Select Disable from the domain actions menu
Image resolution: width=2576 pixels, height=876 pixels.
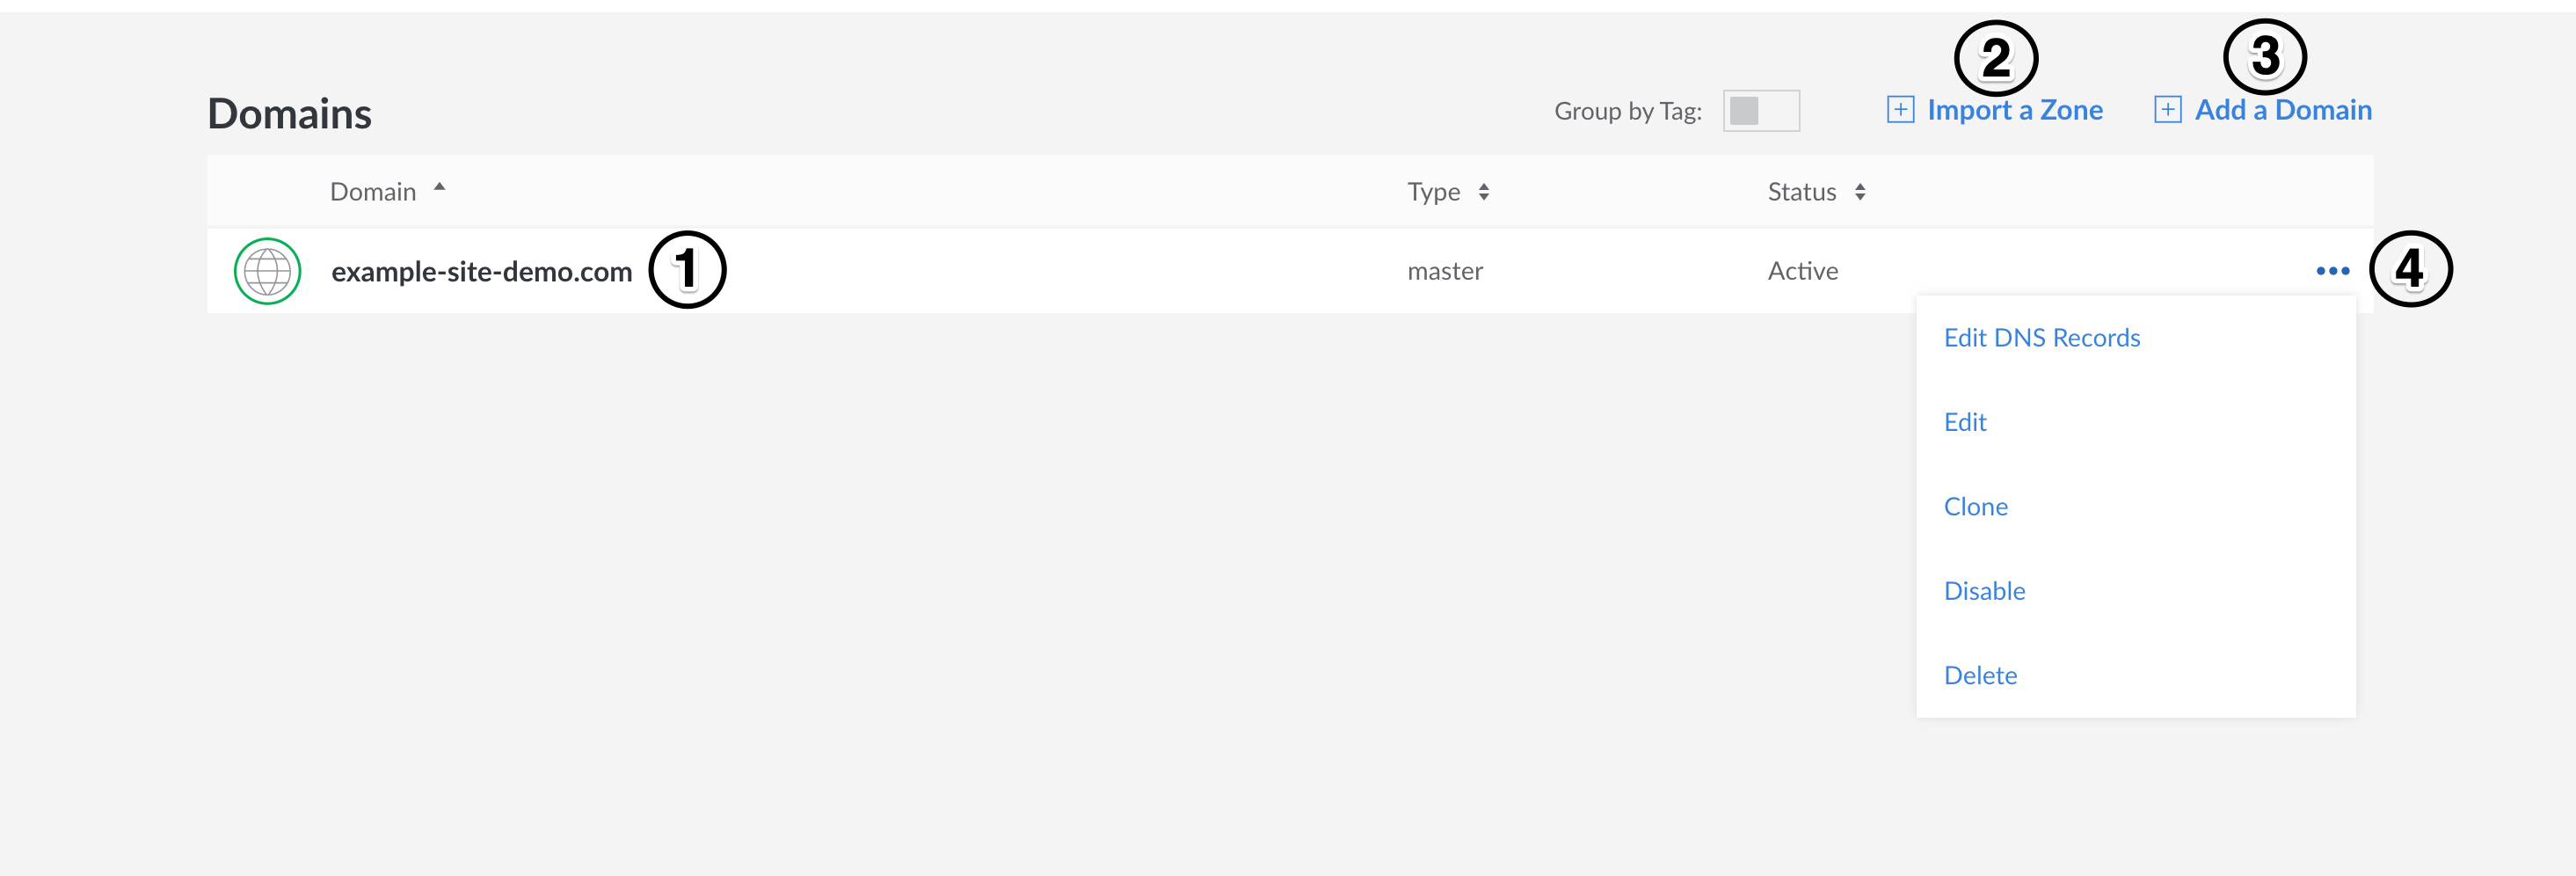[x=1984, y=591]
